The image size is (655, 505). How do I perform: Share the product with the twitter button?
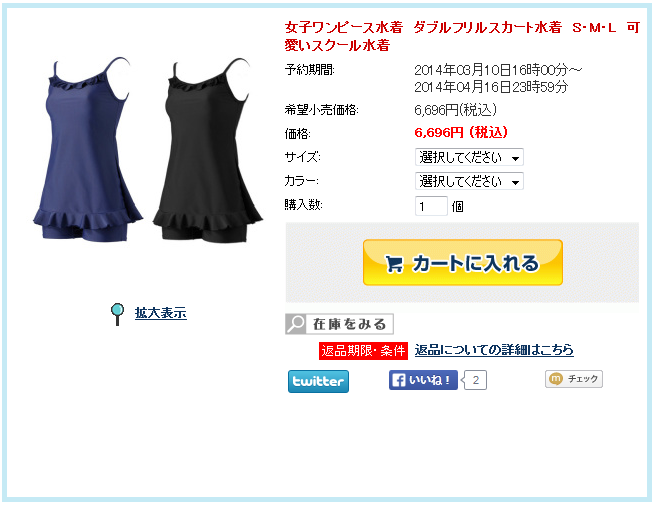(x=318, y=381)
